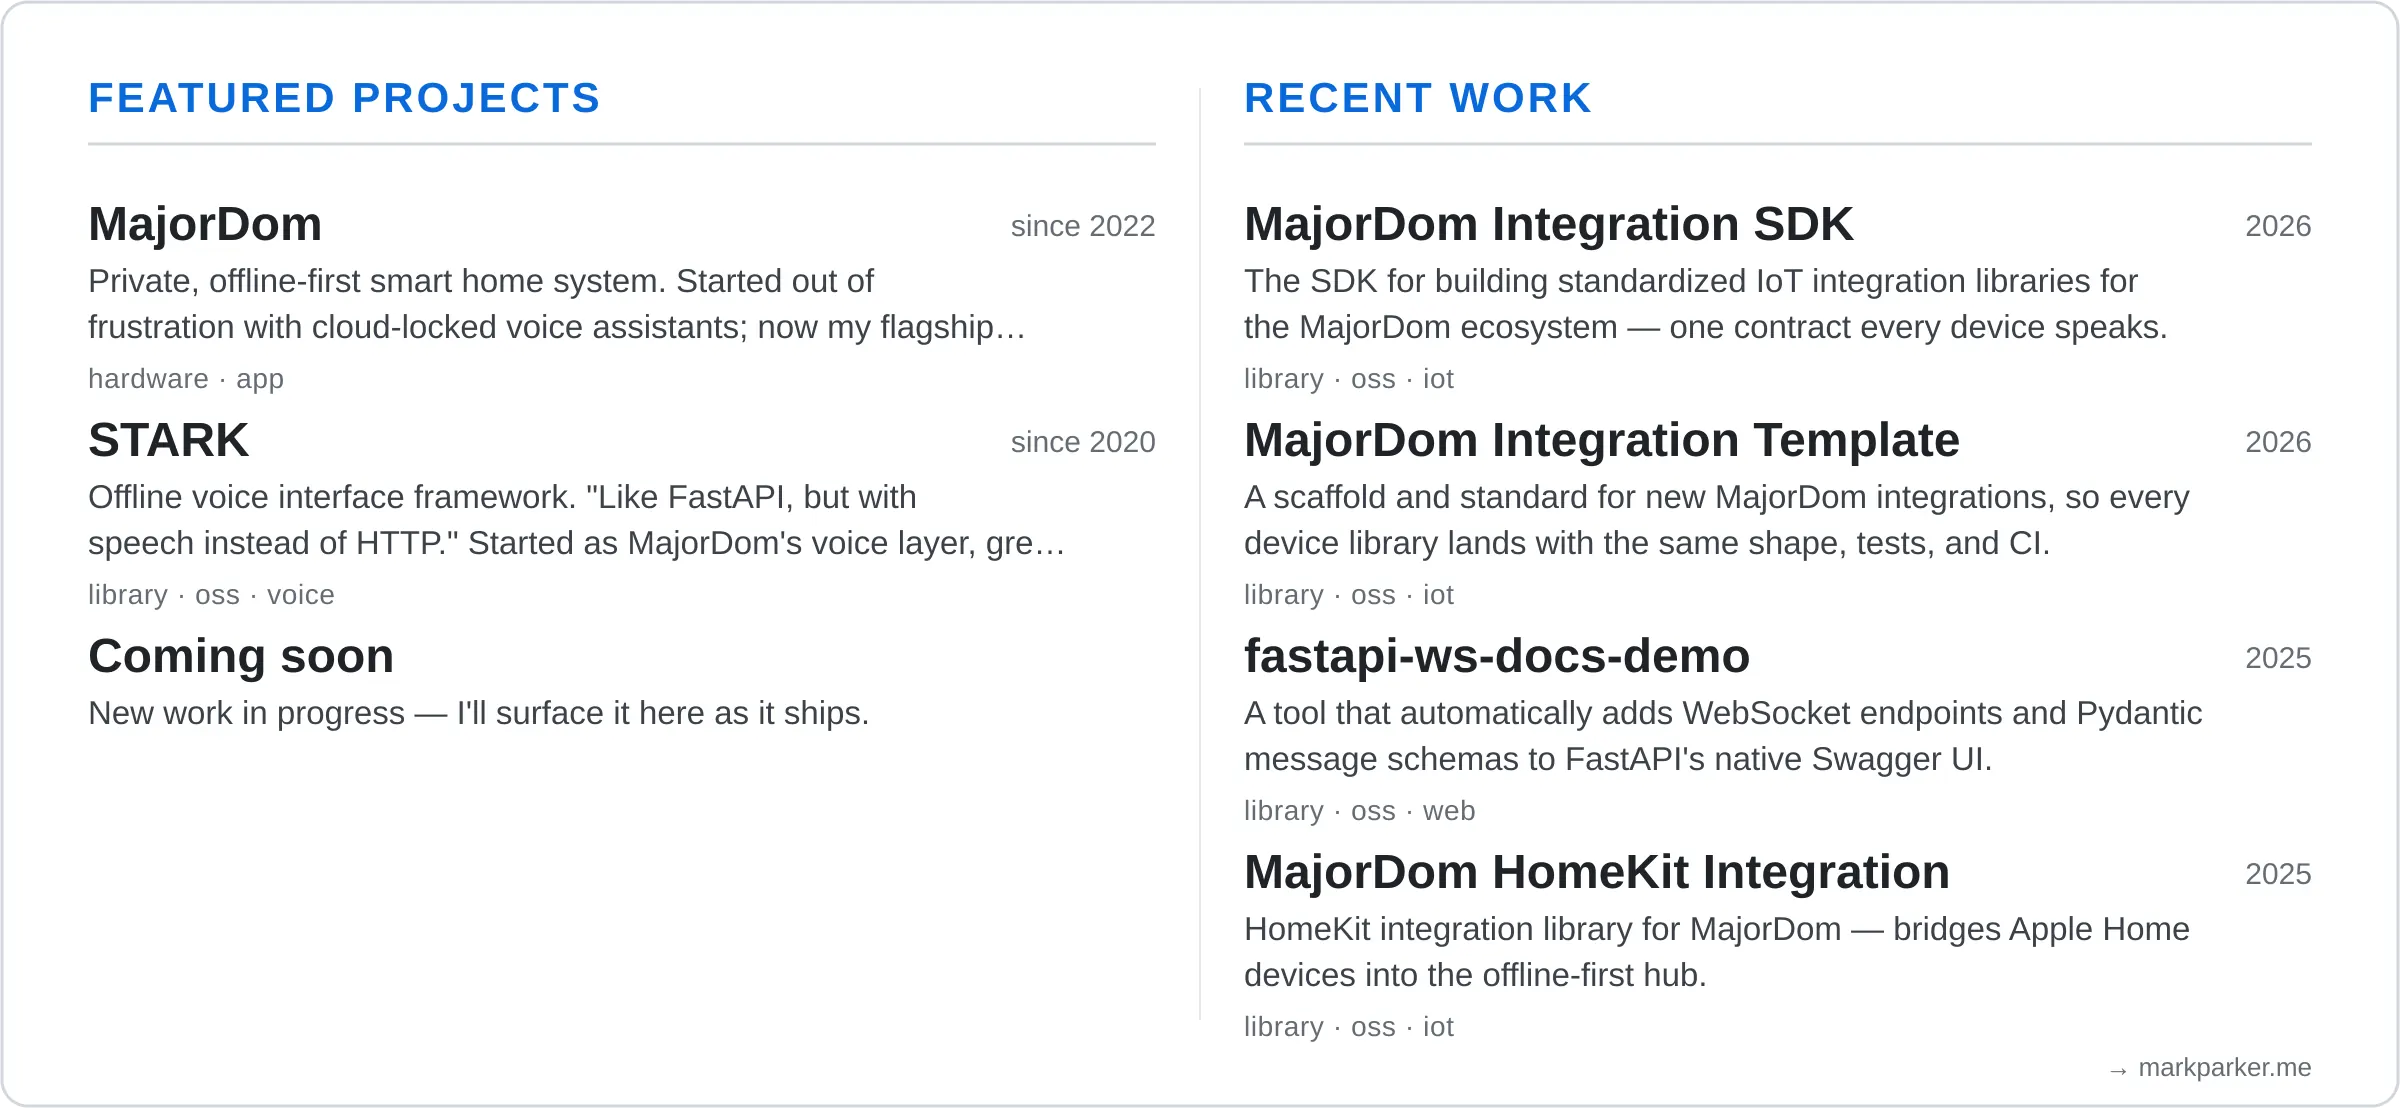2400x1108 pixels.
Task: Open MajorDom Integration SDK entry
Action: click(1548, 224)
